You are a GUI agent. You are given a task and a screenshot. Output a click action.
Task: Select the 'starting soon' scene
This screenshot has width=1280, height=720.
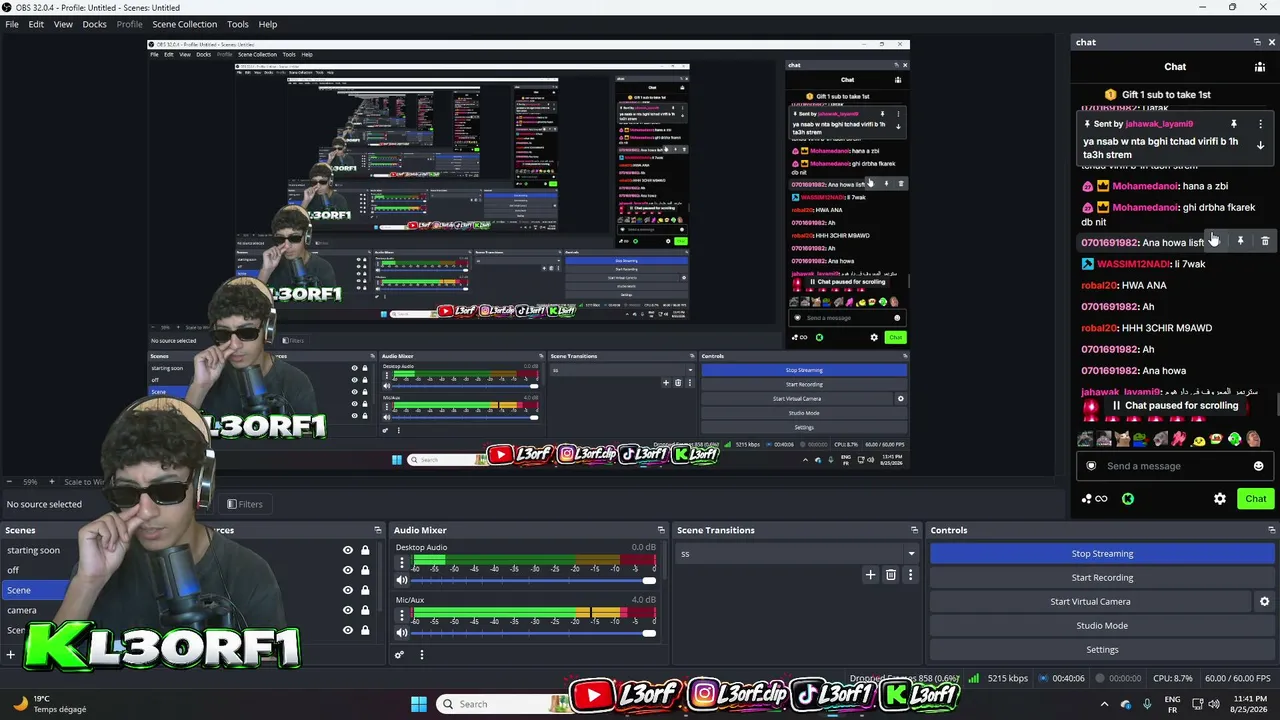pyautogui.click(x=33, y=550)
